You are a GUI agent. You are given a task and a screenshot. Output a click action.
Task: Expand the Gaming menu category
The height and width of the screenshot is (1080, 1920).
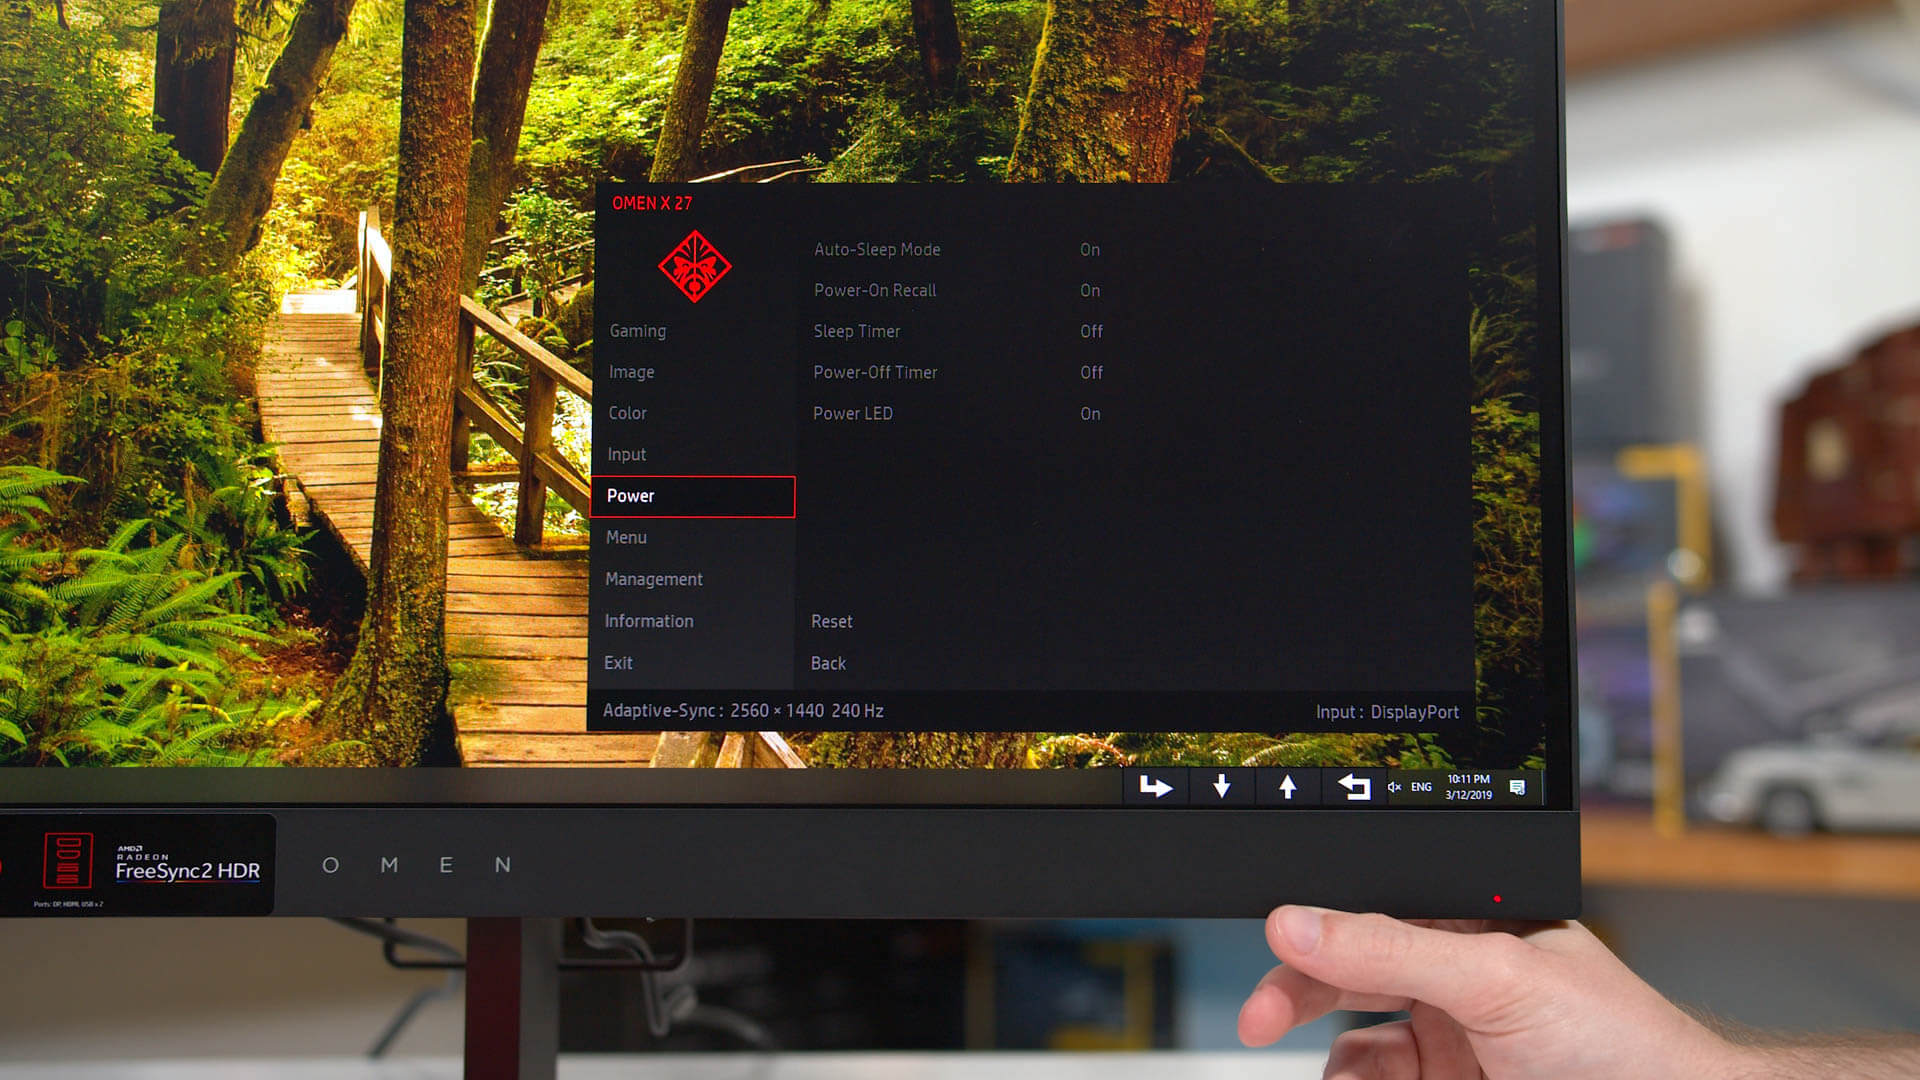637,331
